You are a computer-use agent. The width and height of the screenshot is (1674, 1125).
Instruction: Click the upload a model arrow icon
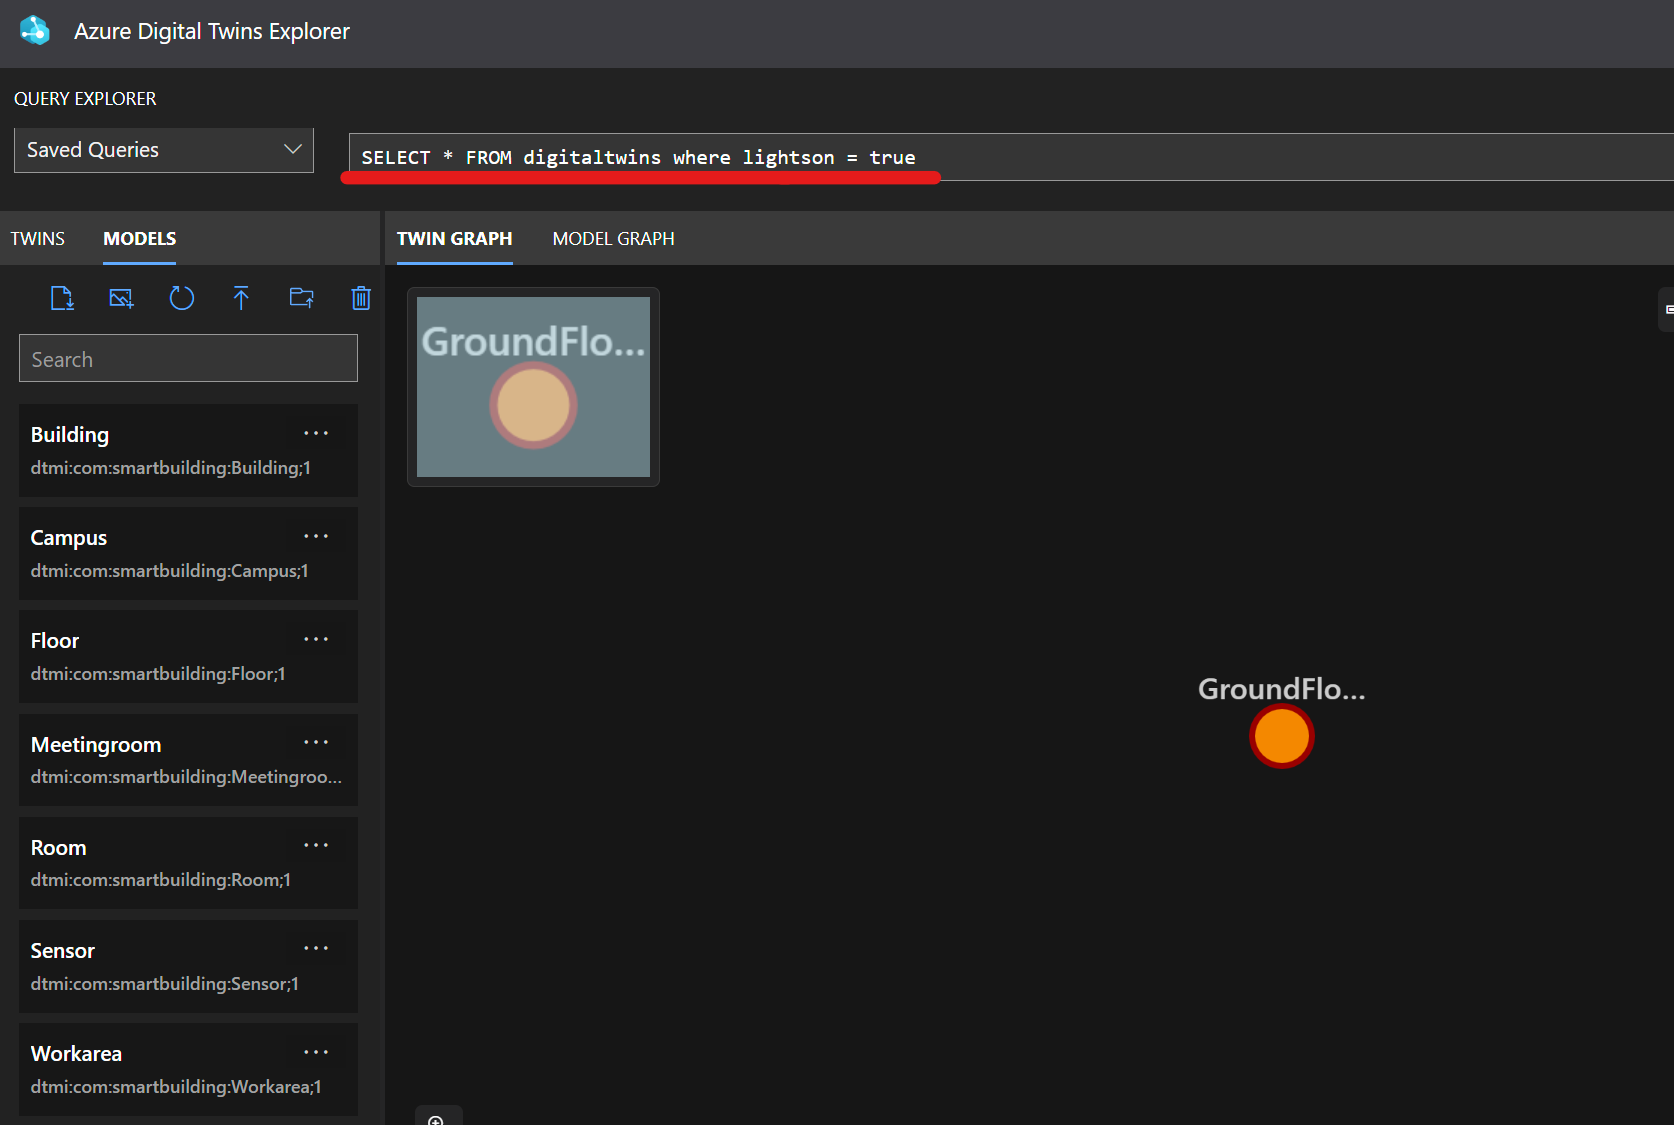[241, 298]
